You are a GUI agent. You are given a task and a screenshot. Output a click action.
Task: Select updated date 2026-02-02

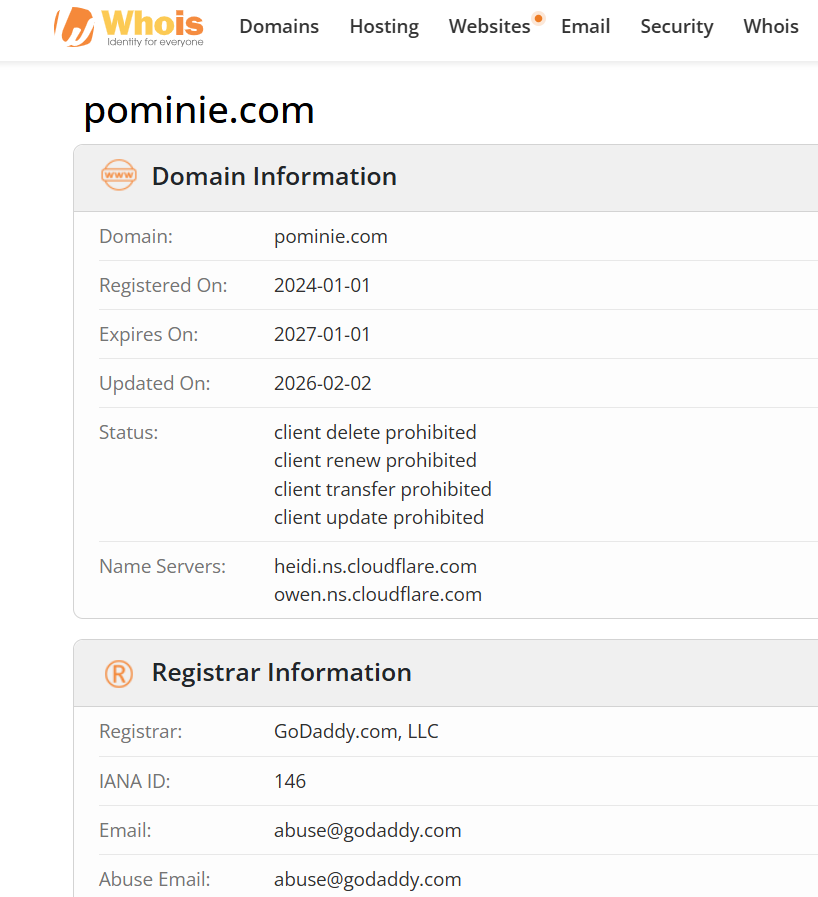coord(323,383)
